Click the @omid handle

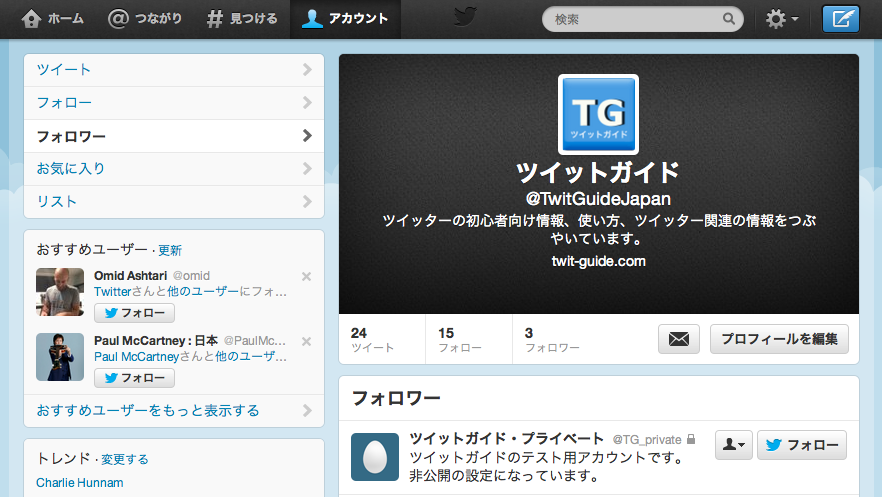pos(191,276)
